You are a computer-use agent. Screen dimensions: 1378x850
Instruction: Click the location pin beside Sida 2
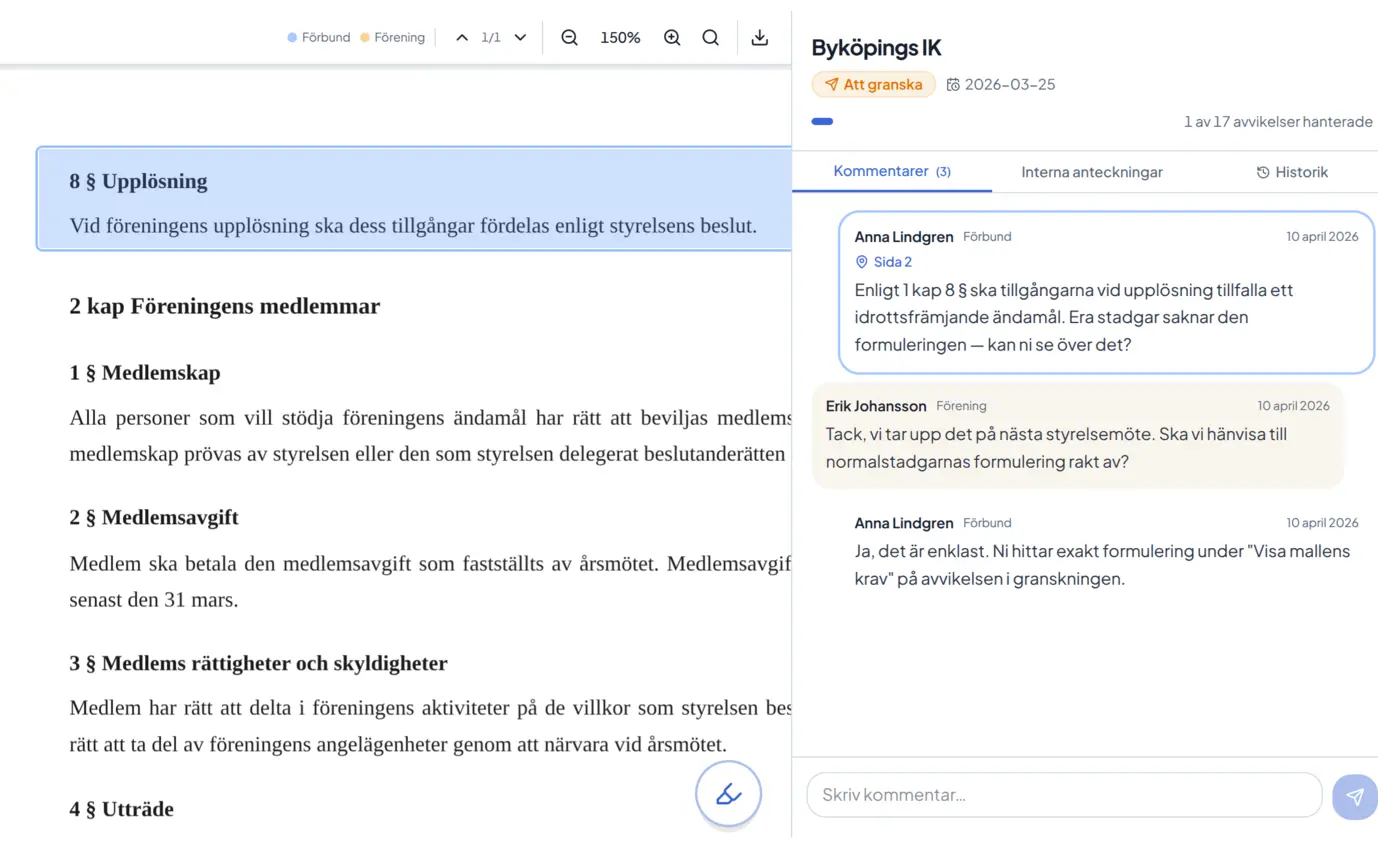pos(861,261)
